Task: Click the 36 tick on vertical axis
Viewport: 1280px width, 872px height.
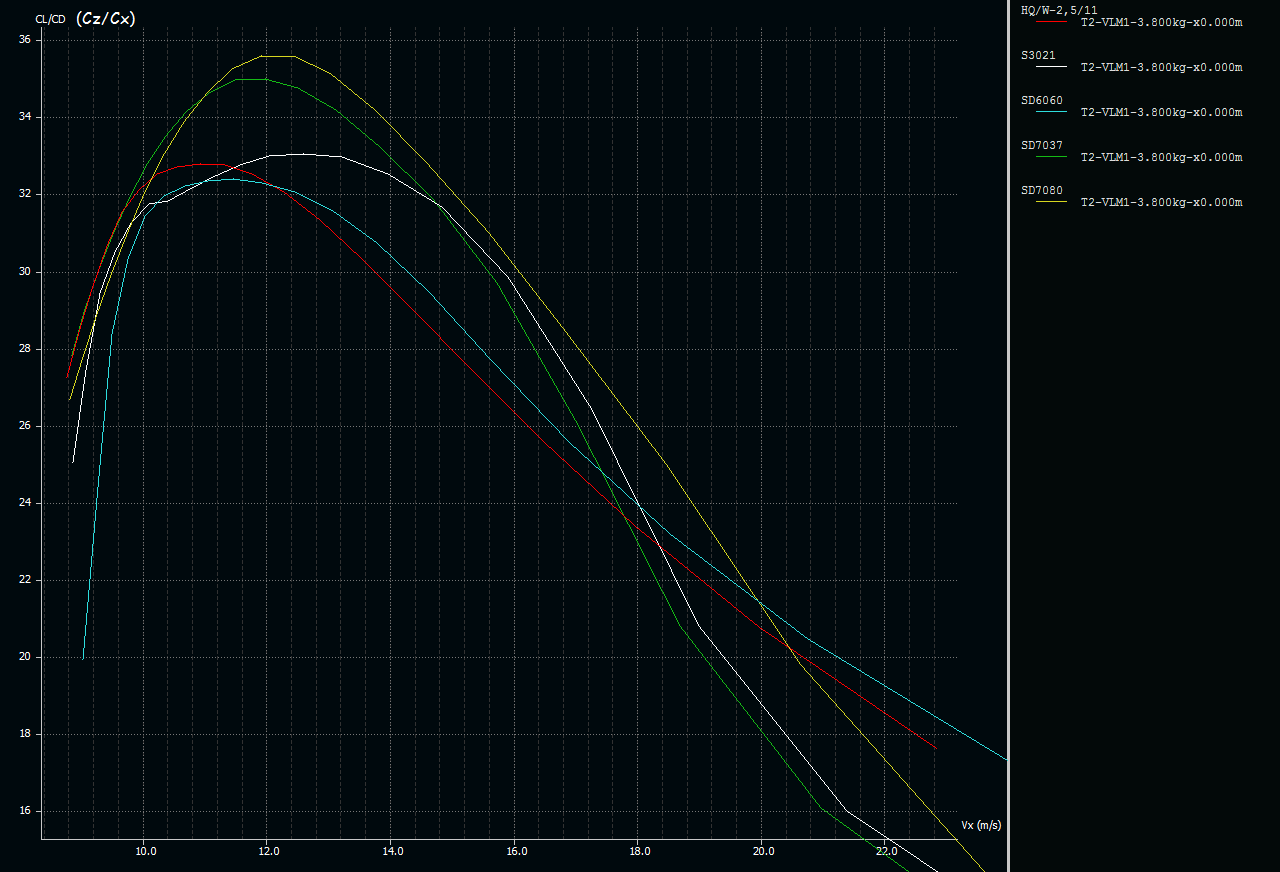Action: (25, 40)
